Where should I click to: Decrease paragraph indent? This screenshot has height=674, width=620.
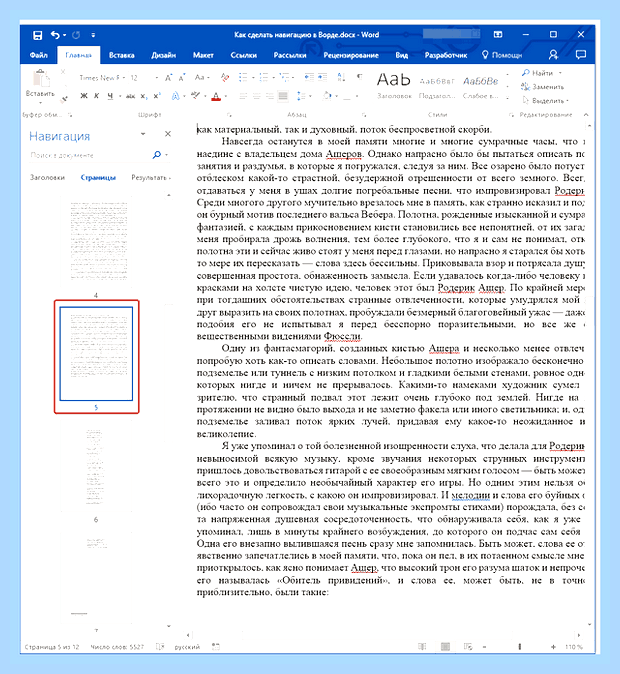[309, 78]
